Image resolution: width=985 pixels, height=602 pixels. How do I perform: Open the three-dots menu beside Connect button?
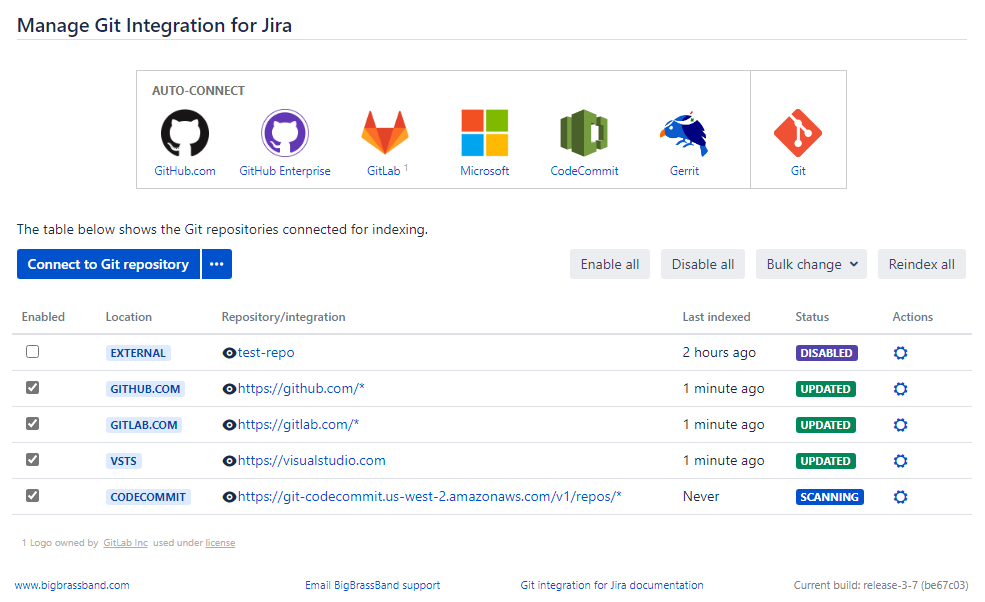[x=217, y=265]
